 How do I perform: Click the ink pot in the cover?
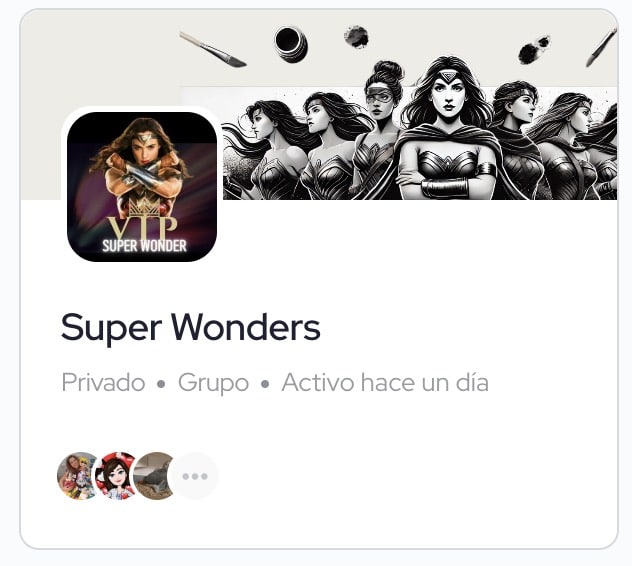click(291, 44)
